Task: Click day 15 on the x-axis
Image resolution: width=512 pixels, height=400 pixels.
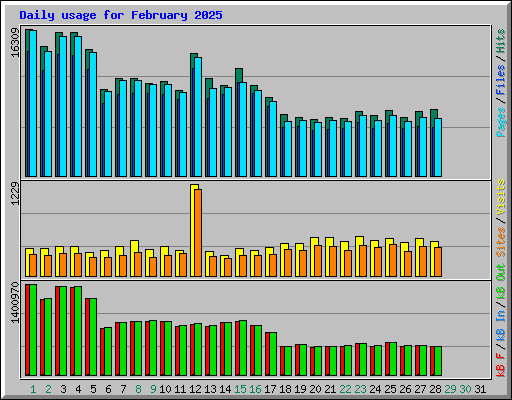Action: [240, 389]
